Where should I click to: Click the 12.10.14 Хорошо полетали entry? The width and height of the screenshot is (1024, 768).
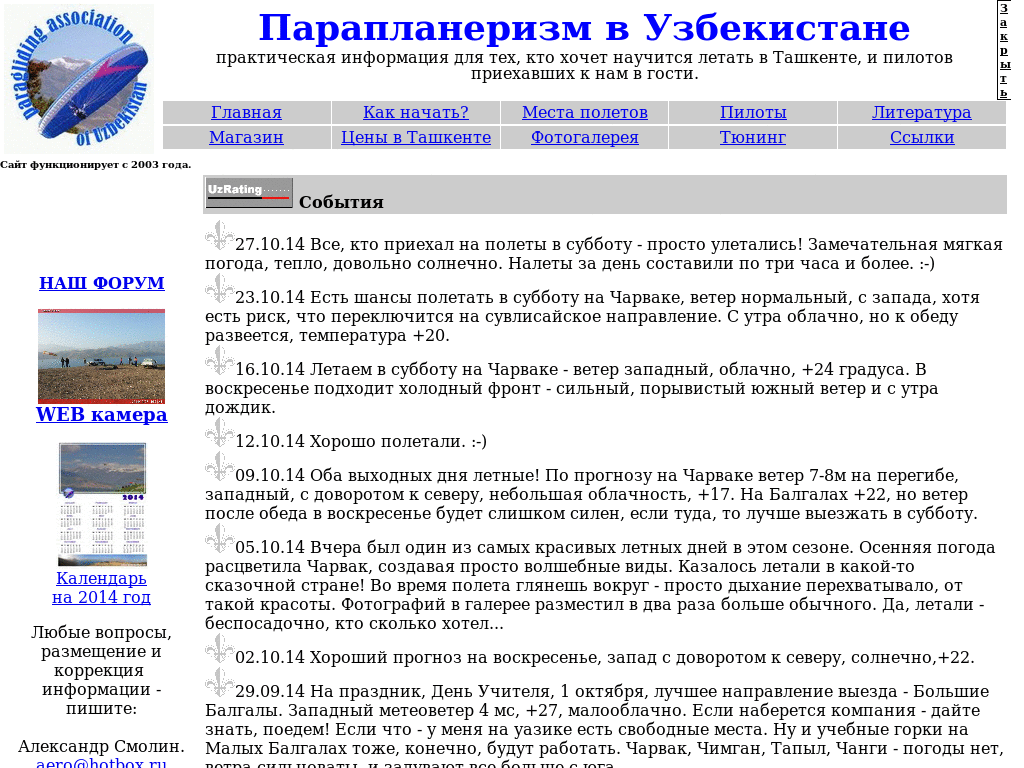361,441
